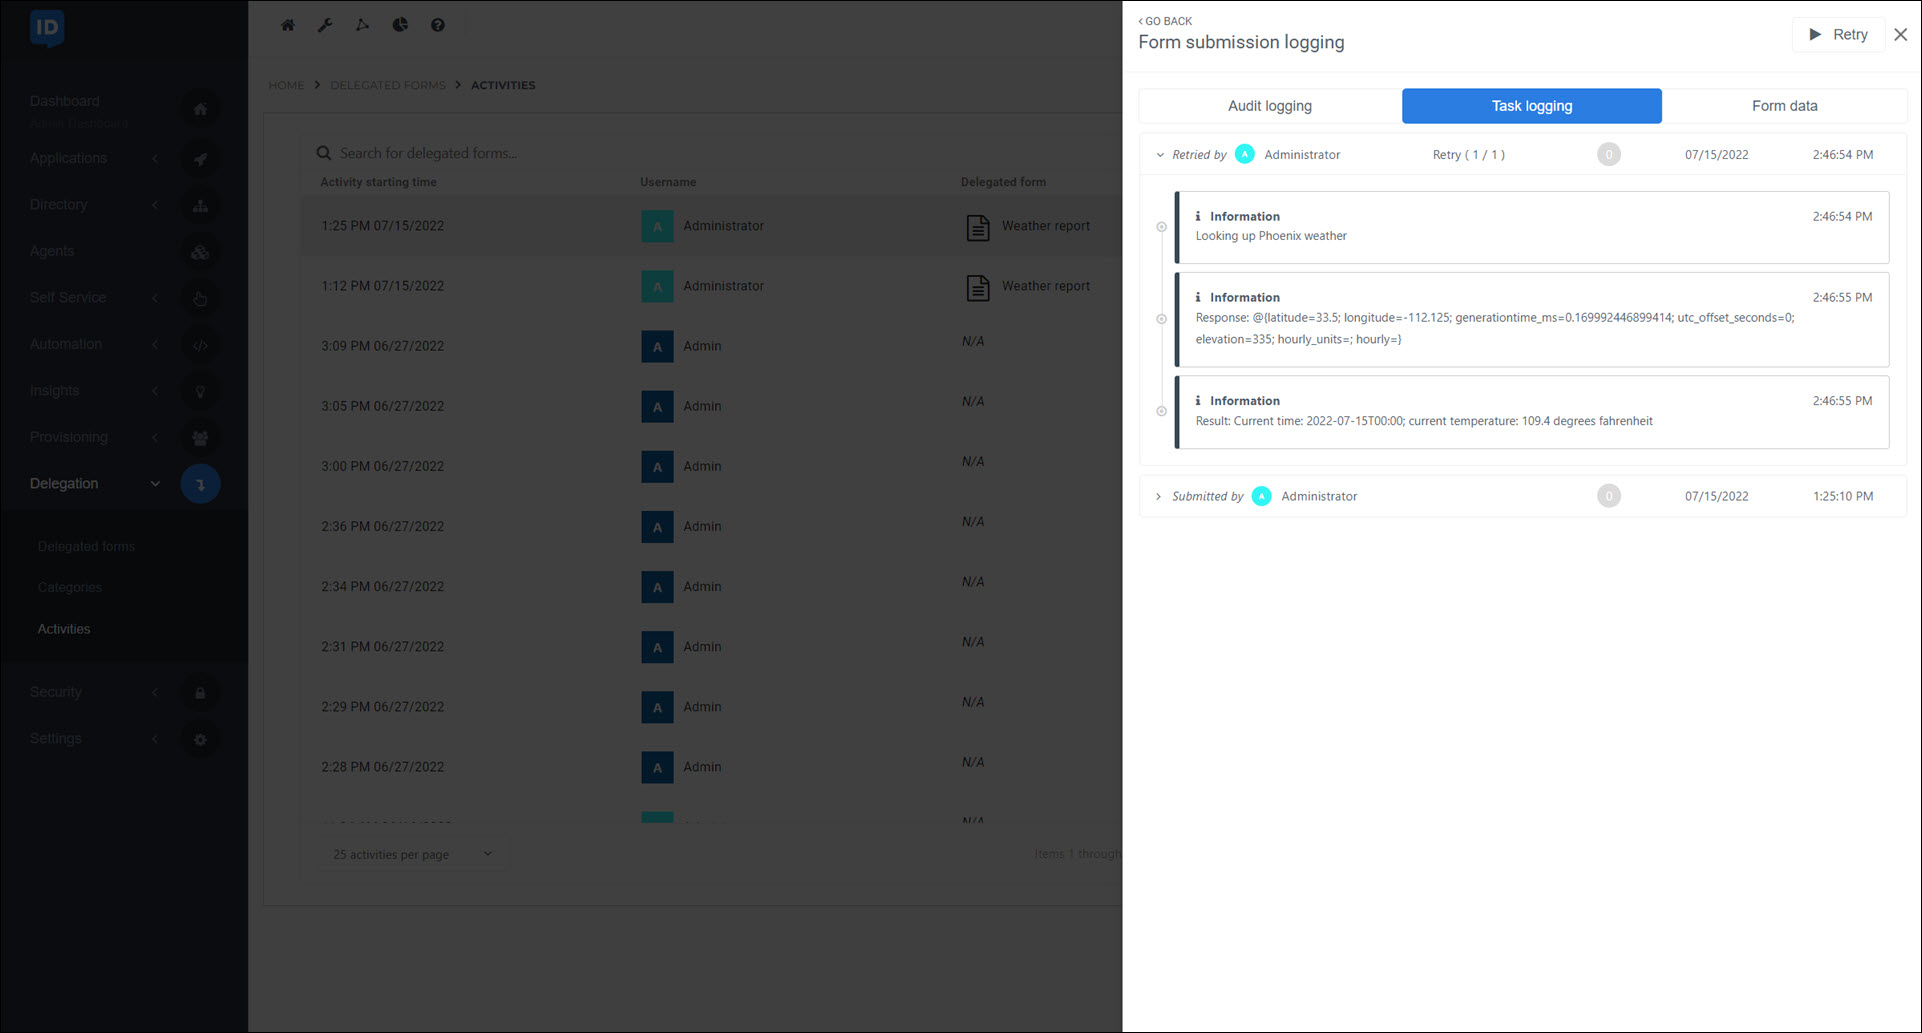Click the search magnifier icon
The height and width of the screenshot is (1033, 1922).
pos(324,153)
